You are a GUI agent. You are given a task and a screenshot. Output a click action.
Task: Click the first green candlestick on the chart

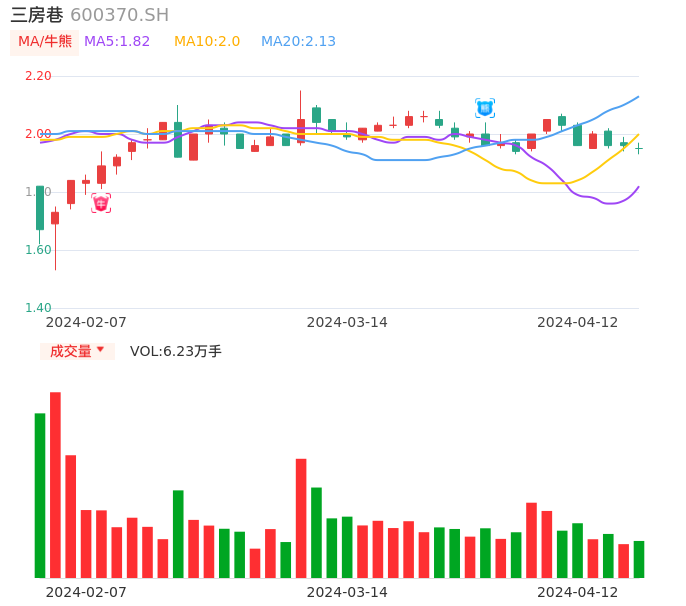[40, 208]
